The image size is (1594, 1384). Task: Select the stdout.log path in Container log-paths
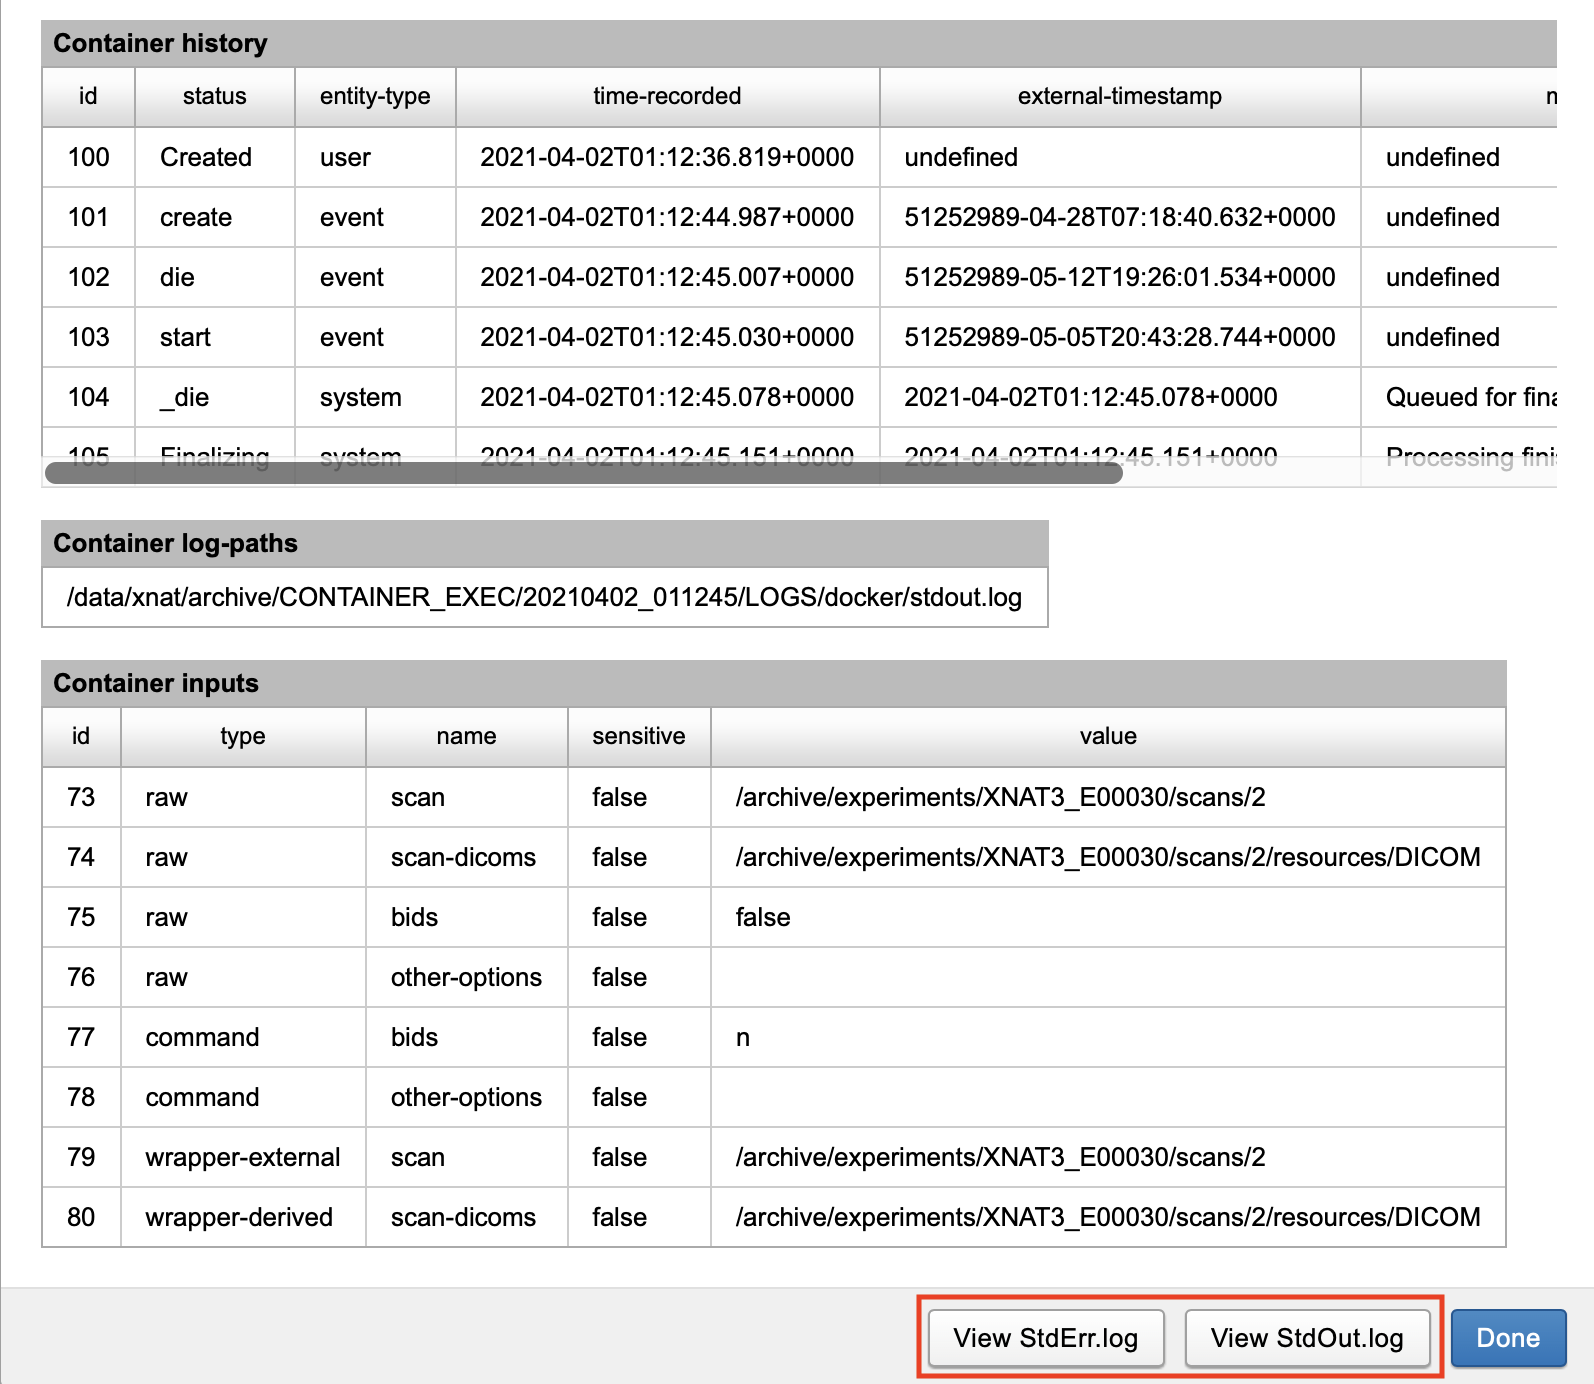pos(544,597)
